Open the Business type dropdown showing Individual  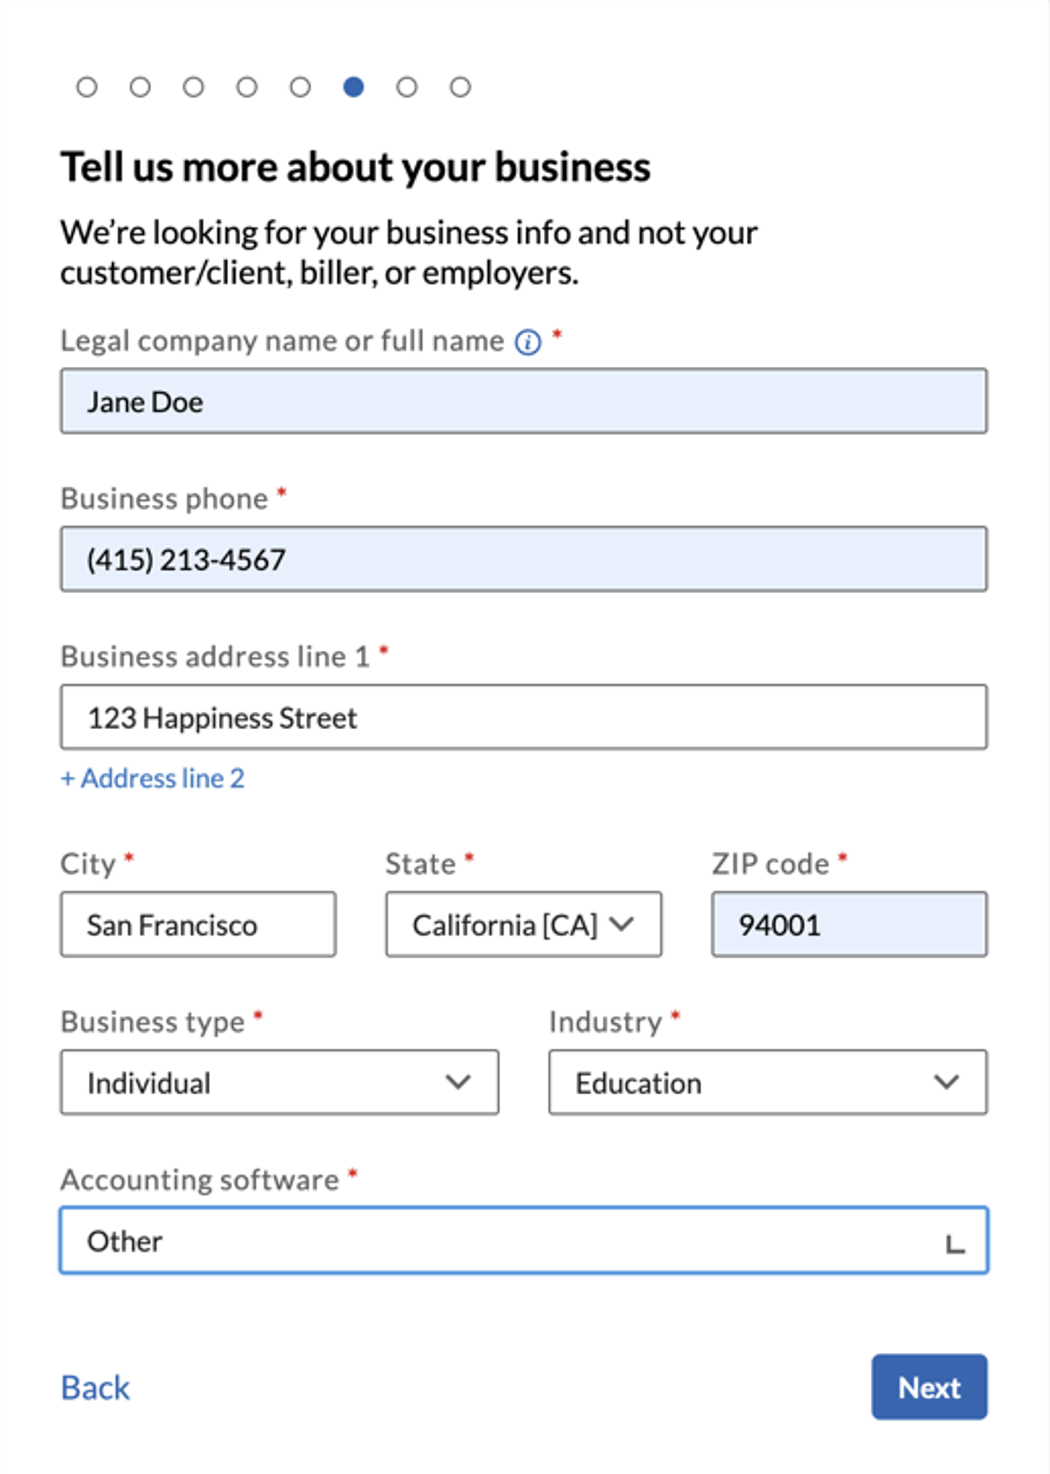click(280, 1082)
